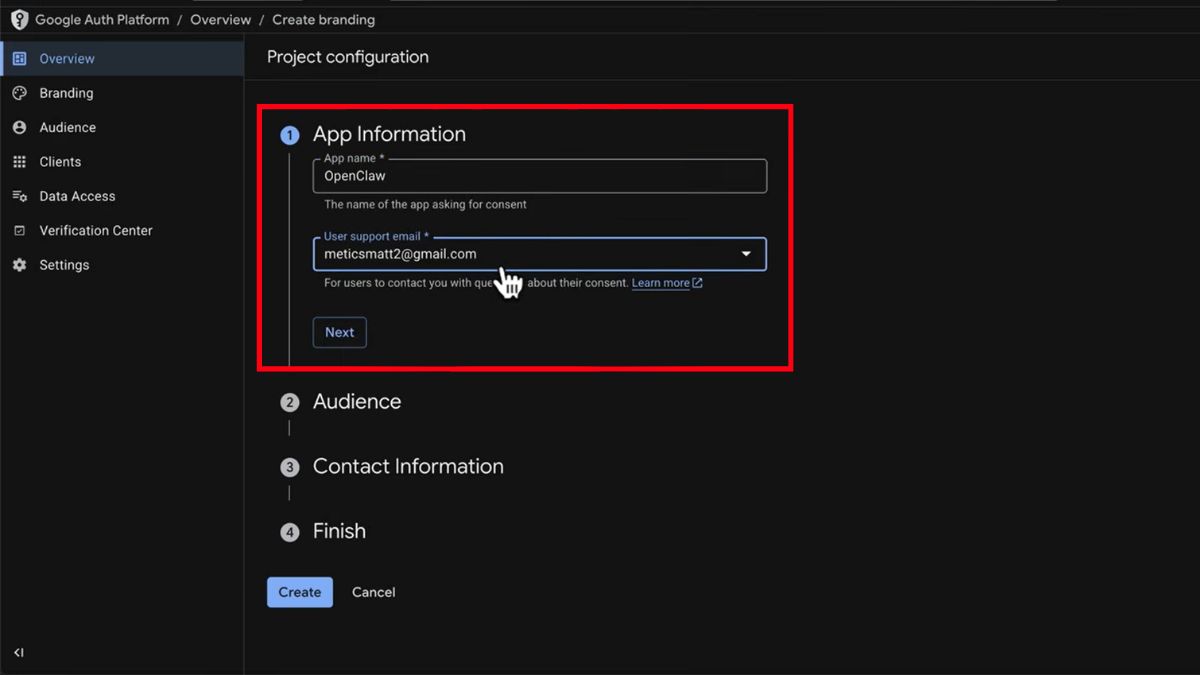The image size is (1200, 675).
Task: Click the Cancel button
Action: [x=373, y=592]
